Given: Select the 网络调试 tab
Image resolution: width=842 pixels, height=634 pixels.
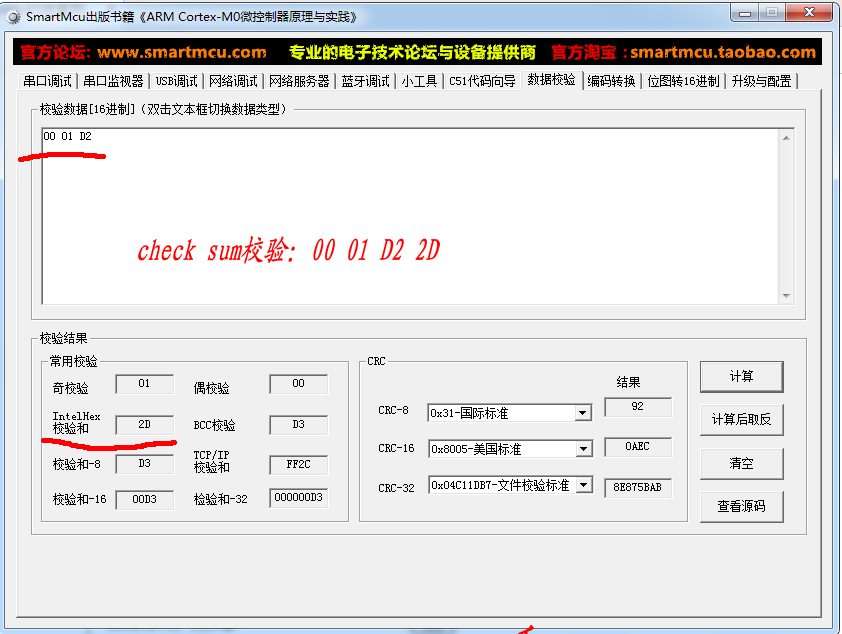Looking at the screenshot, I should 233,81.
